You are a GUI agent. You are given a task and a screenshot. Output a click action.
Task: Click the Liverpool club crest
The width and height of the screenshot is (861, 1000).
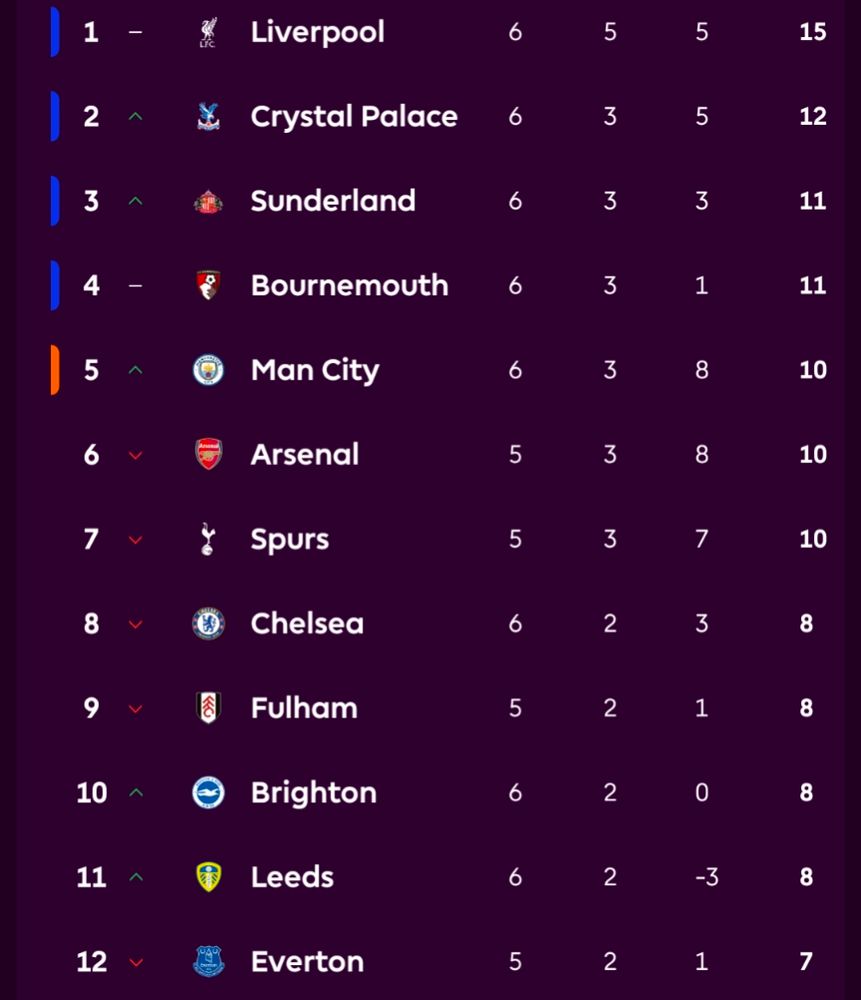click(x=208, y=33)
